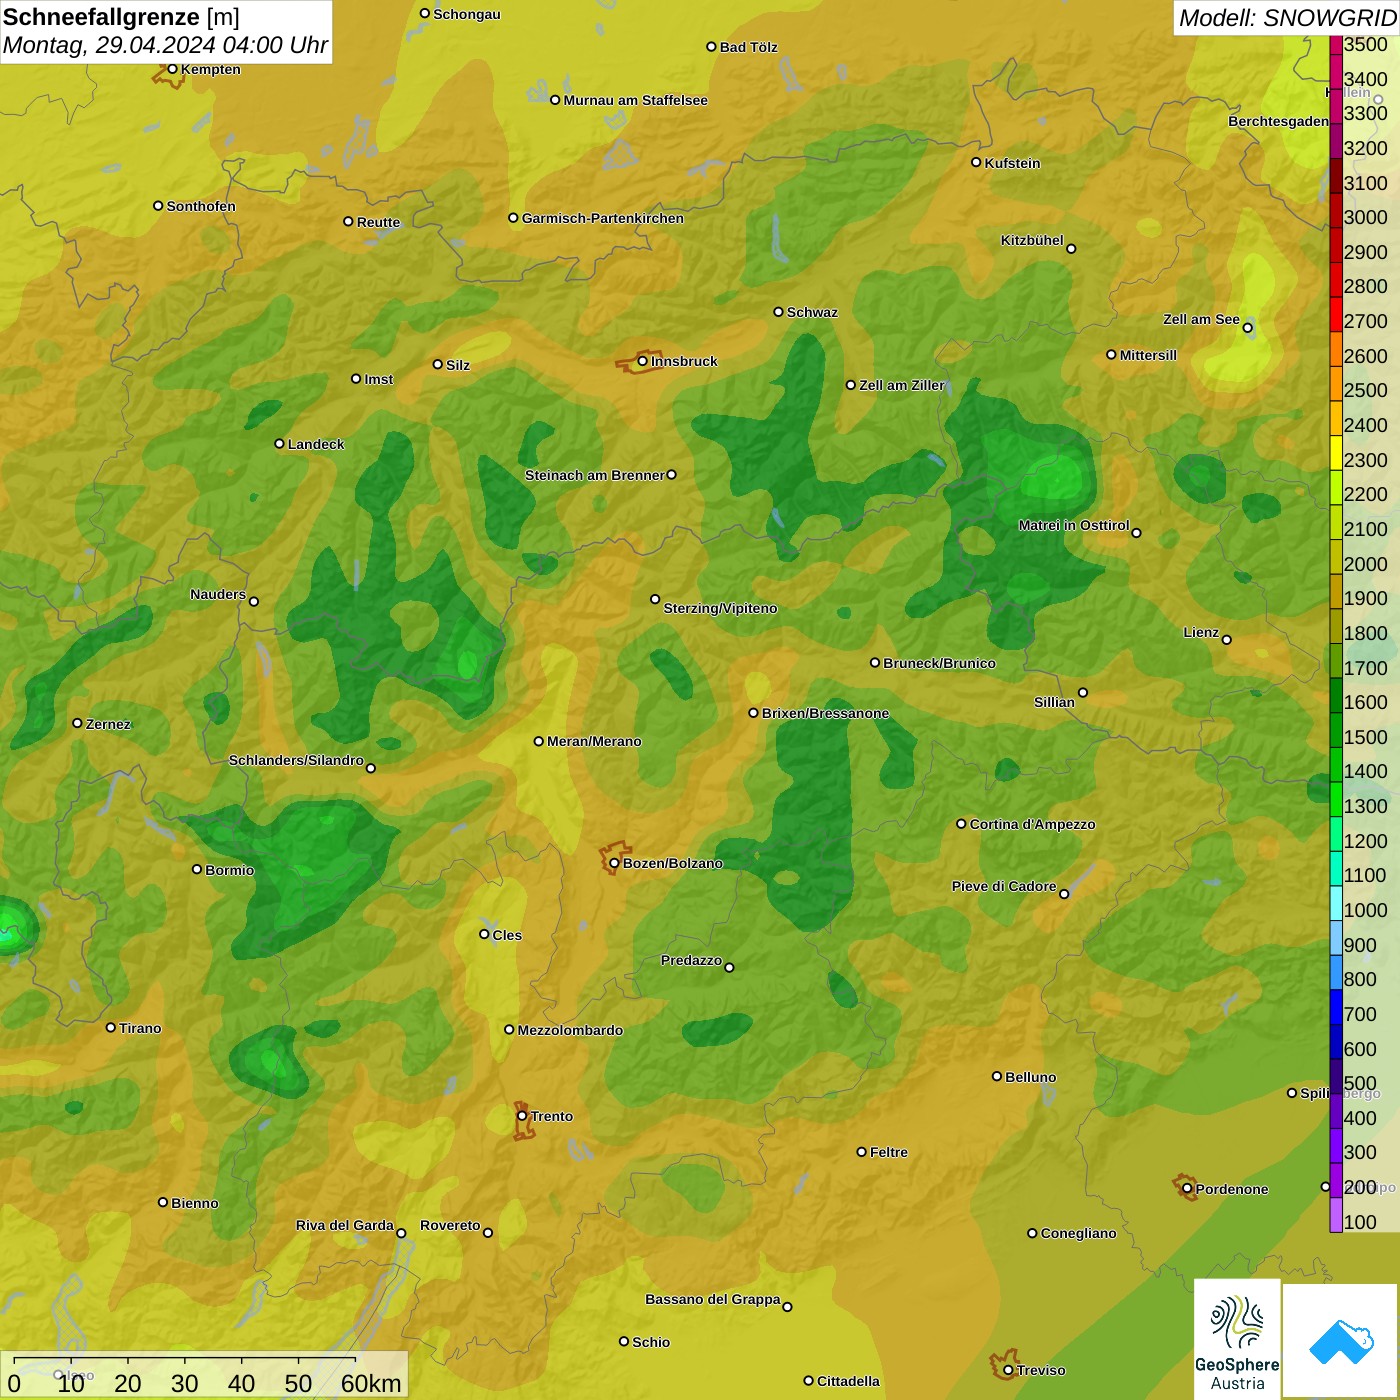Click the Landeck location dot
1400x1400 pixels.
pos(279,443)
